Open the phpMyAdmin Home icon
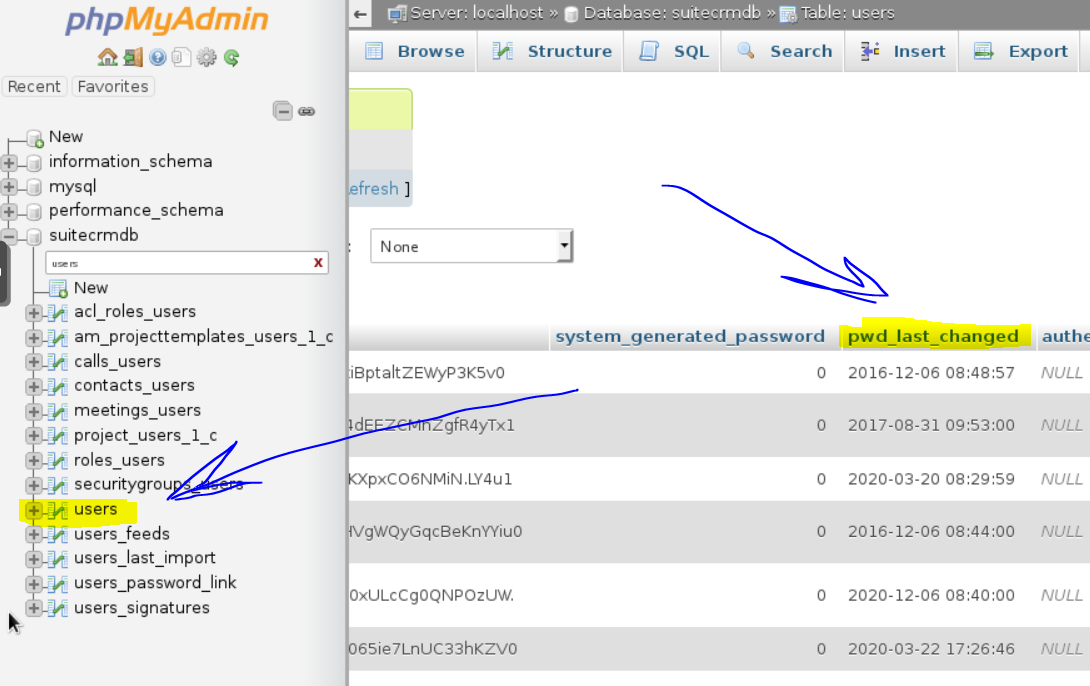Image resolution: width=1090 pixels, height=686 pixels. 107,57
